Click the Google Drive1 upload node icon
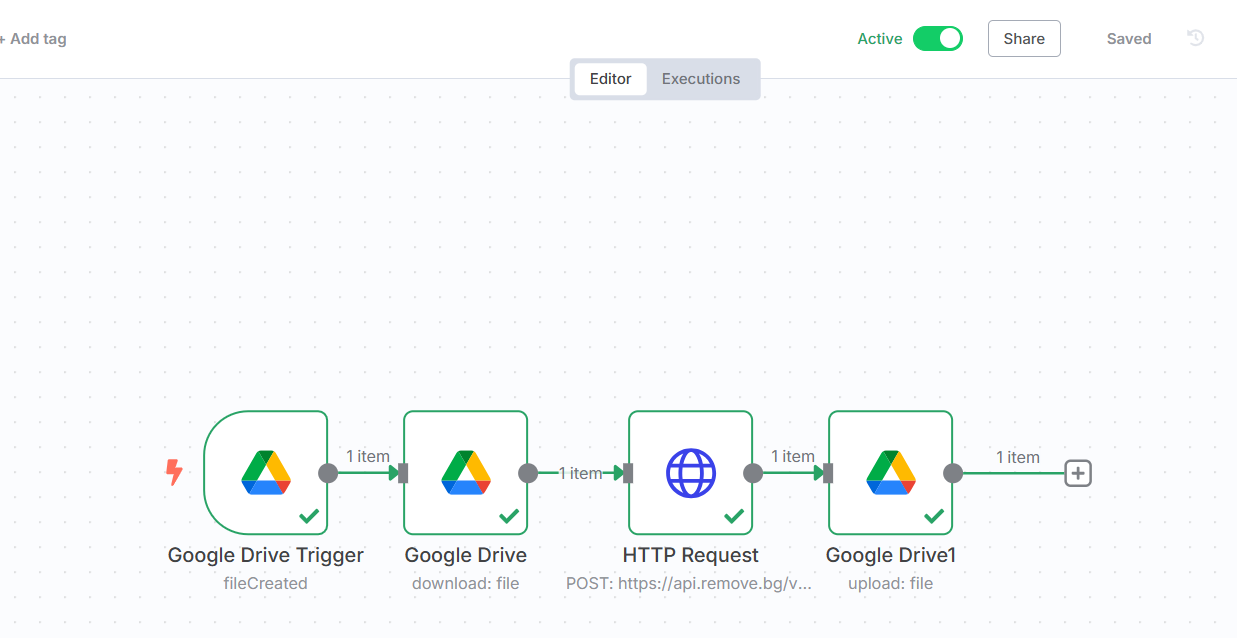The width and height of the screenshot is (1237, 638). tap(890, 472)
